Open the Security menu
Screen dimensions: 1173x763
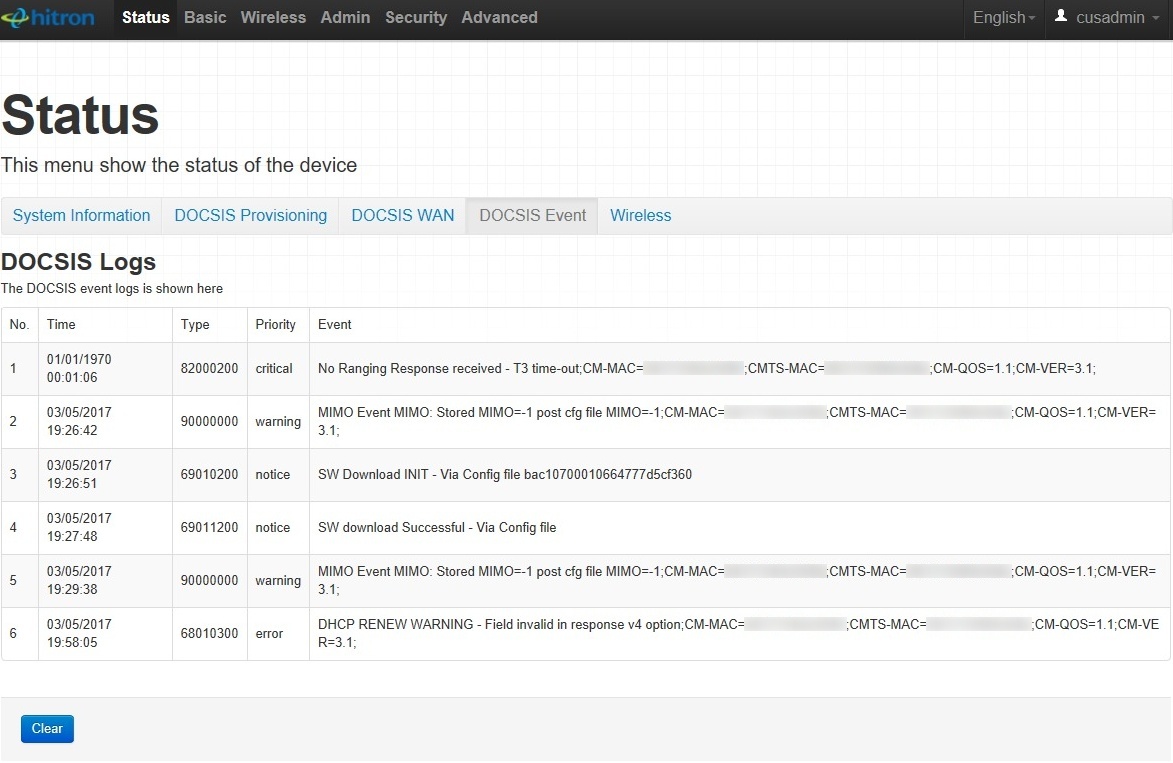click(415, 17)
